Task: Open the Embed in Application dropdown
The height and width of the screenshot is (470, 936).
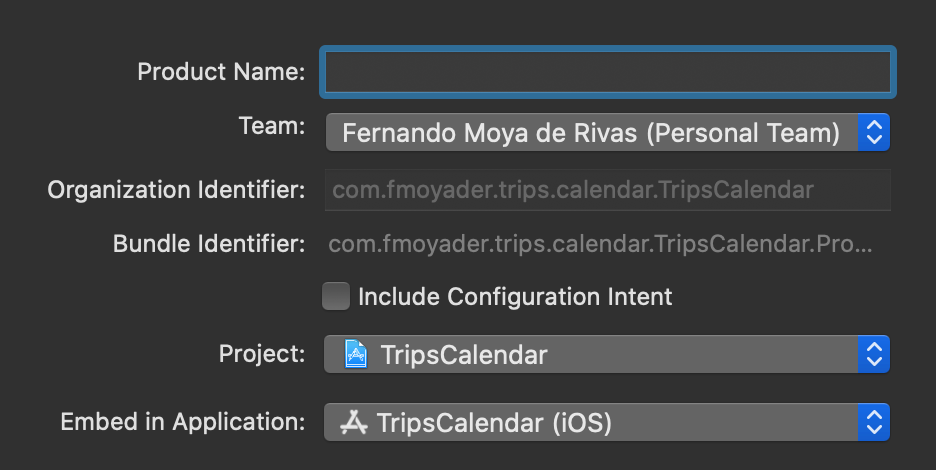Action: [592, 422]
